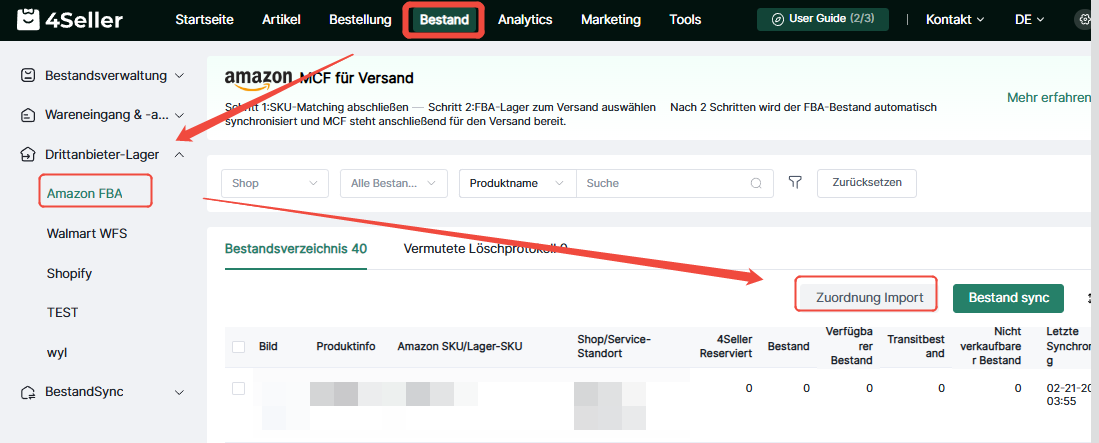Switch to Bestandsverzeichnis 40 tab
The width and height of the screenshot is (1099, 443).
pos(296,249)
